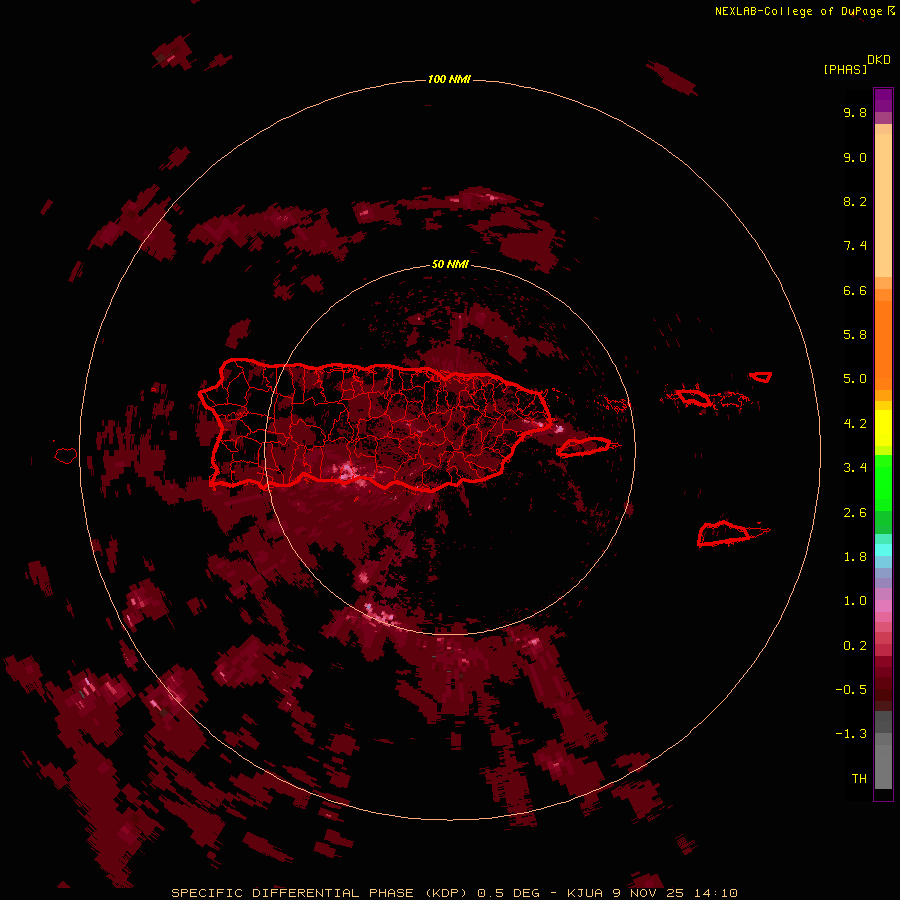Pick the gray color bar segment beside TH
The width and height of the screenshot is (900, 900).
click(x=883, y=767)
